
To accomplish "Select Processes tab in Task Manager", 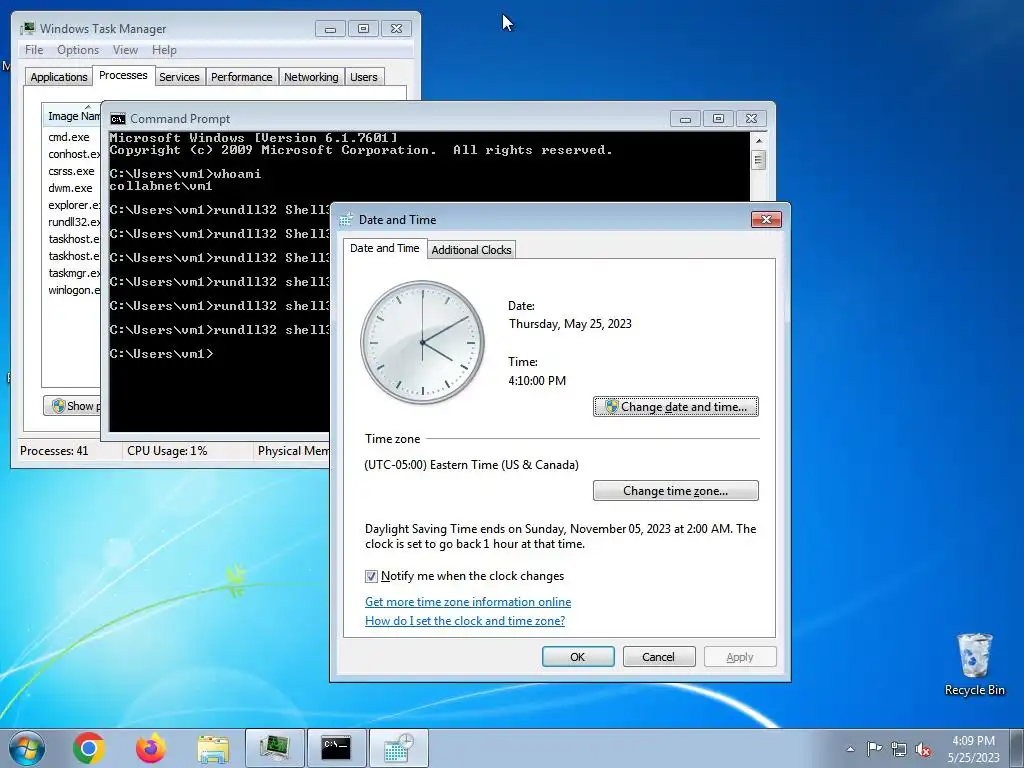I will (x=123, y=75).
